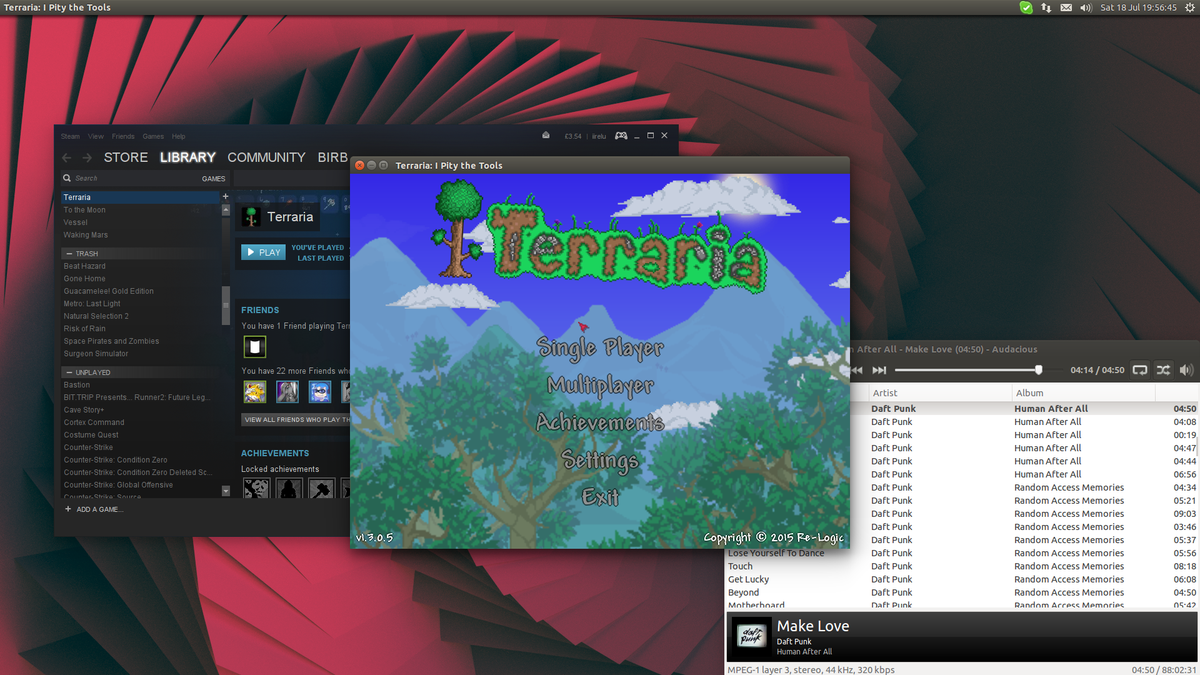Viewport: 1200px width, 675px height.
Task: Go forward with Steam's forward arrow
Action: pos(87,157)
